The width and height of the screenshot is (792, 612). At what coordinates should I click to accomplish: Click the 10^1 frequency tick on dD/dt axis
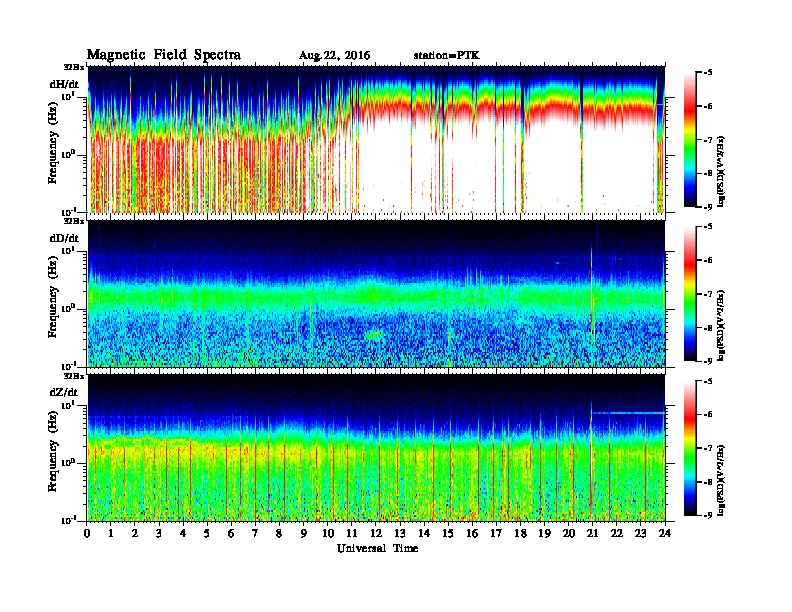click(x=68, y=250)
